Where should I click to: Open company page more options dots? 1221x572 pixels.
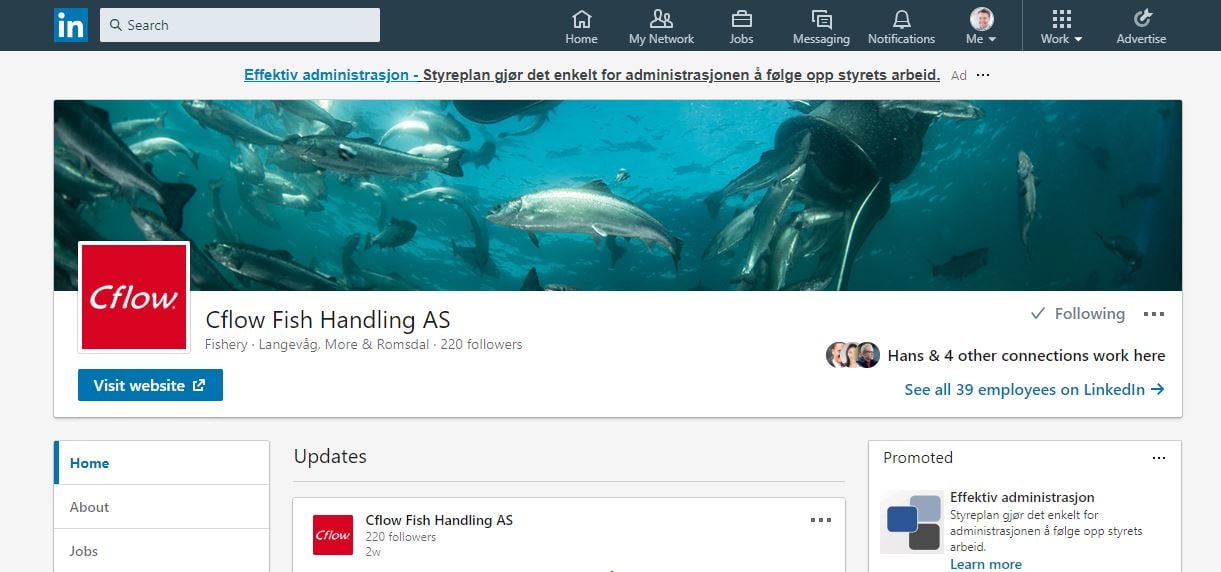1154,314
